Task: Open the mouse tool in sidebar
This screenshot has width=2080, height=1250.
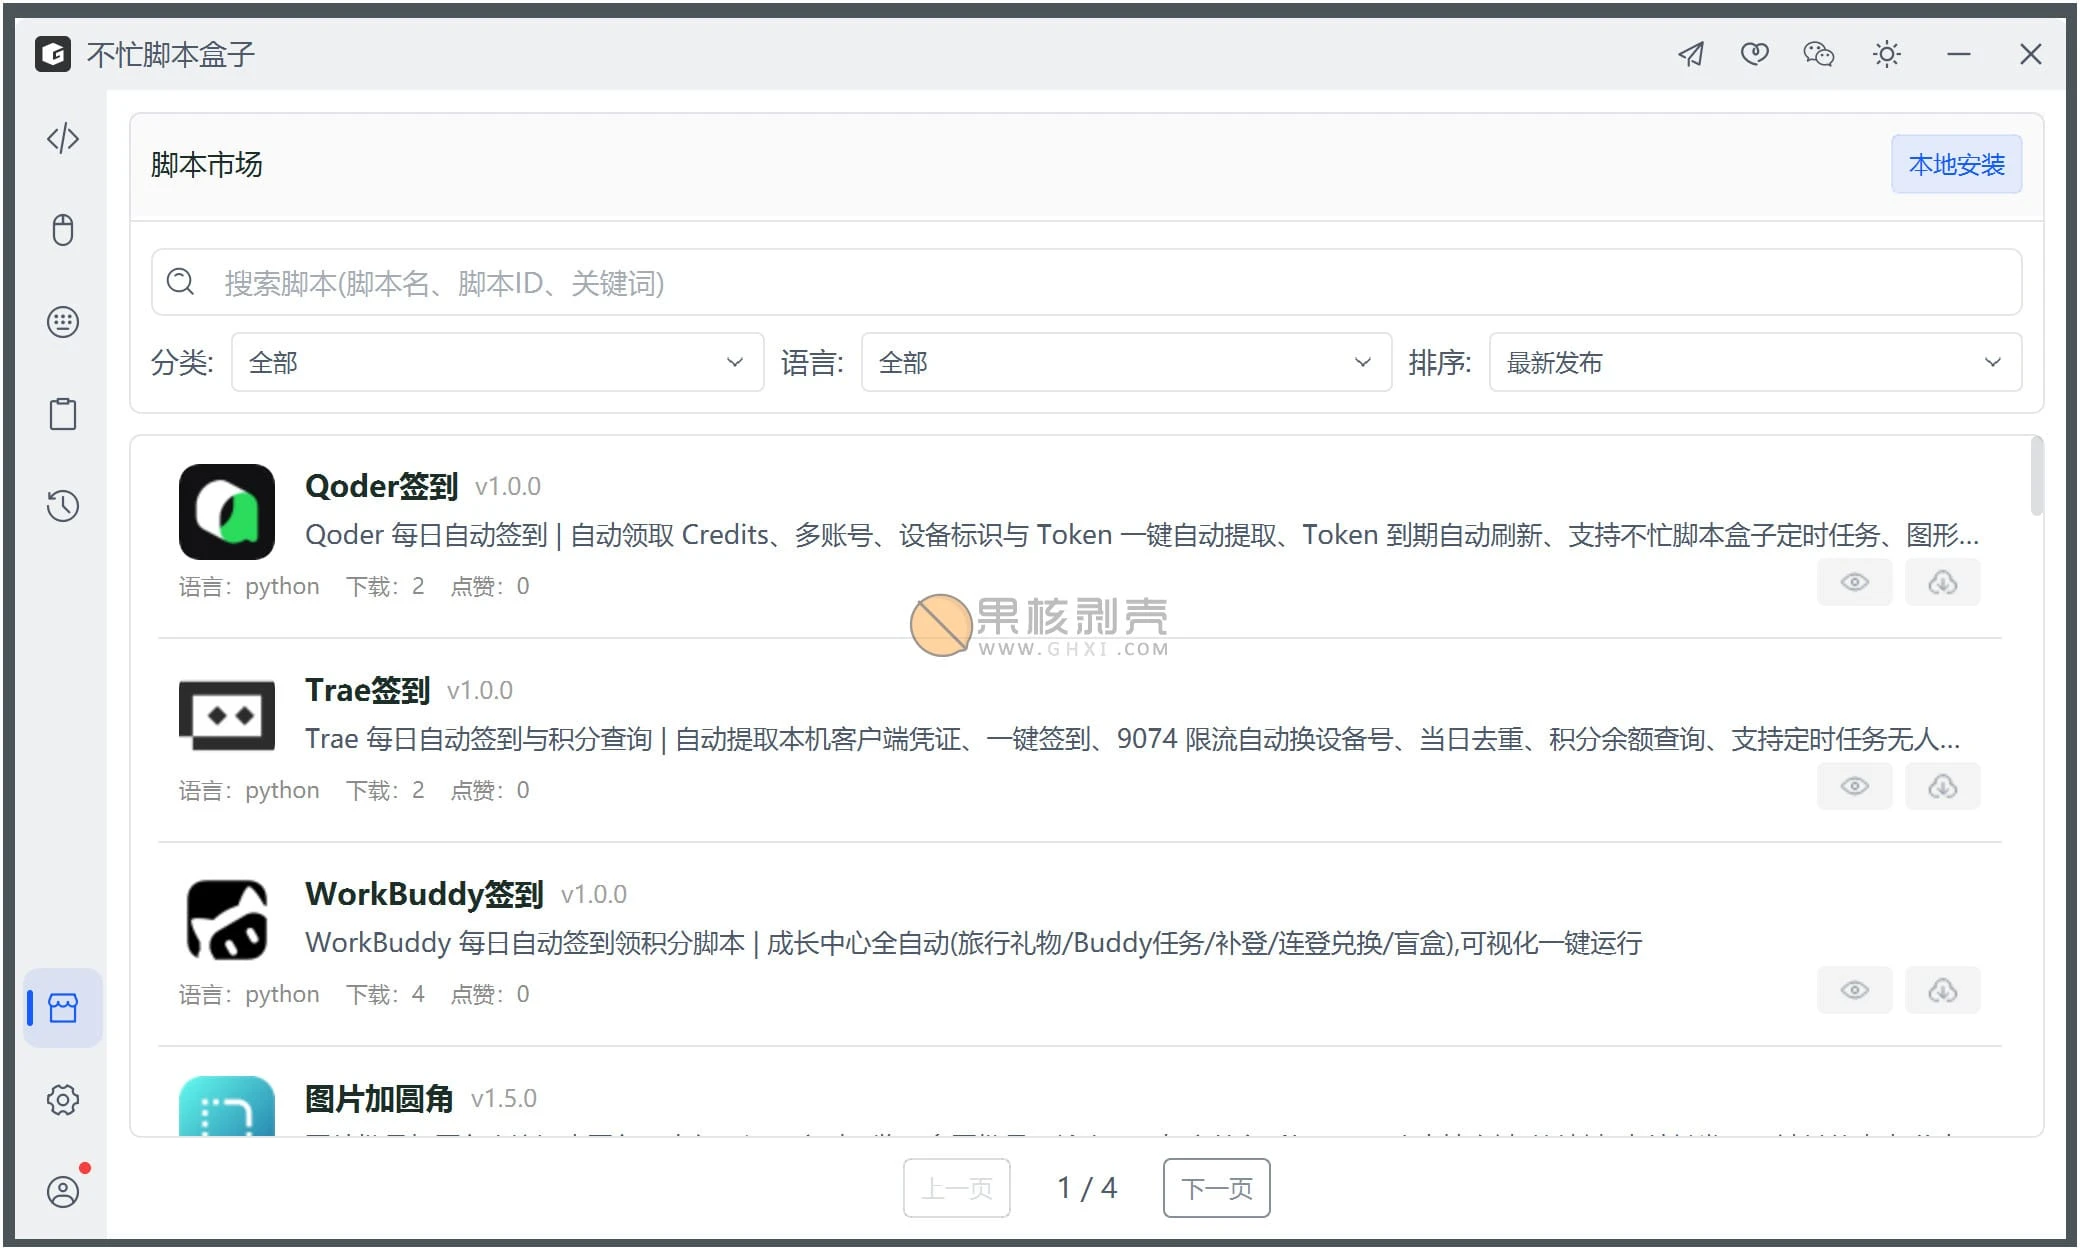Action: [62, 230]
